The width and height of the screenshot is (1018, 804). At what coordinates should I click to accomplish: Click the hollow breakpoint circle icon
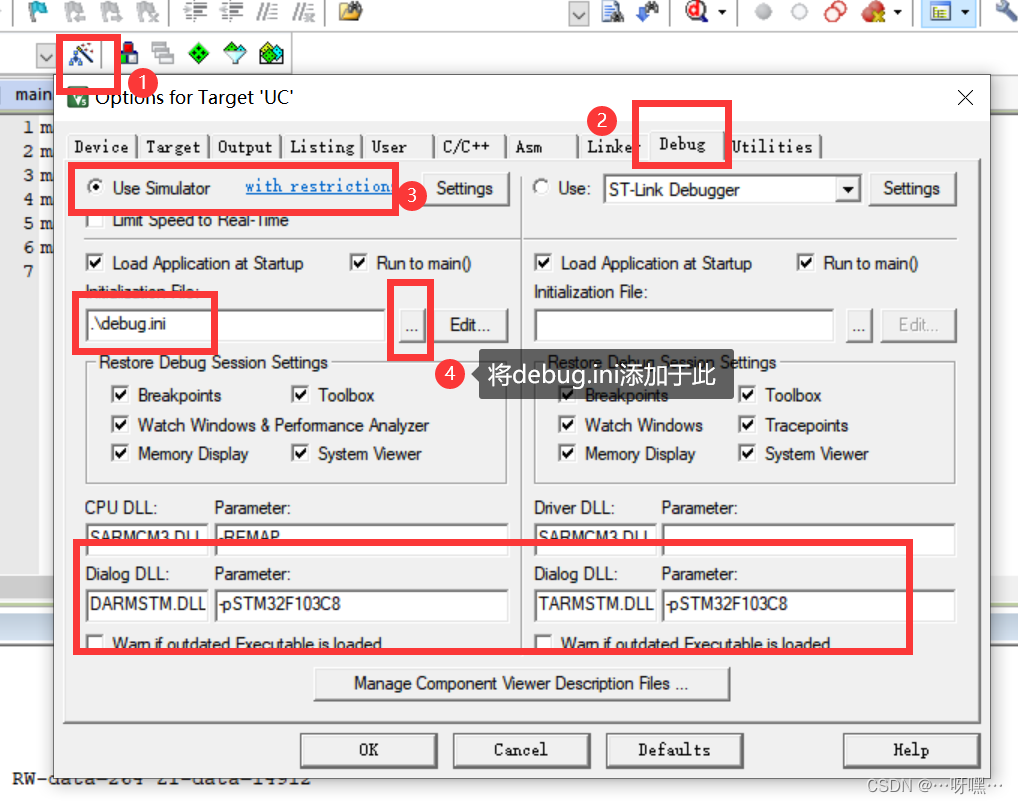pyautogui.click(x=799, y=12)
